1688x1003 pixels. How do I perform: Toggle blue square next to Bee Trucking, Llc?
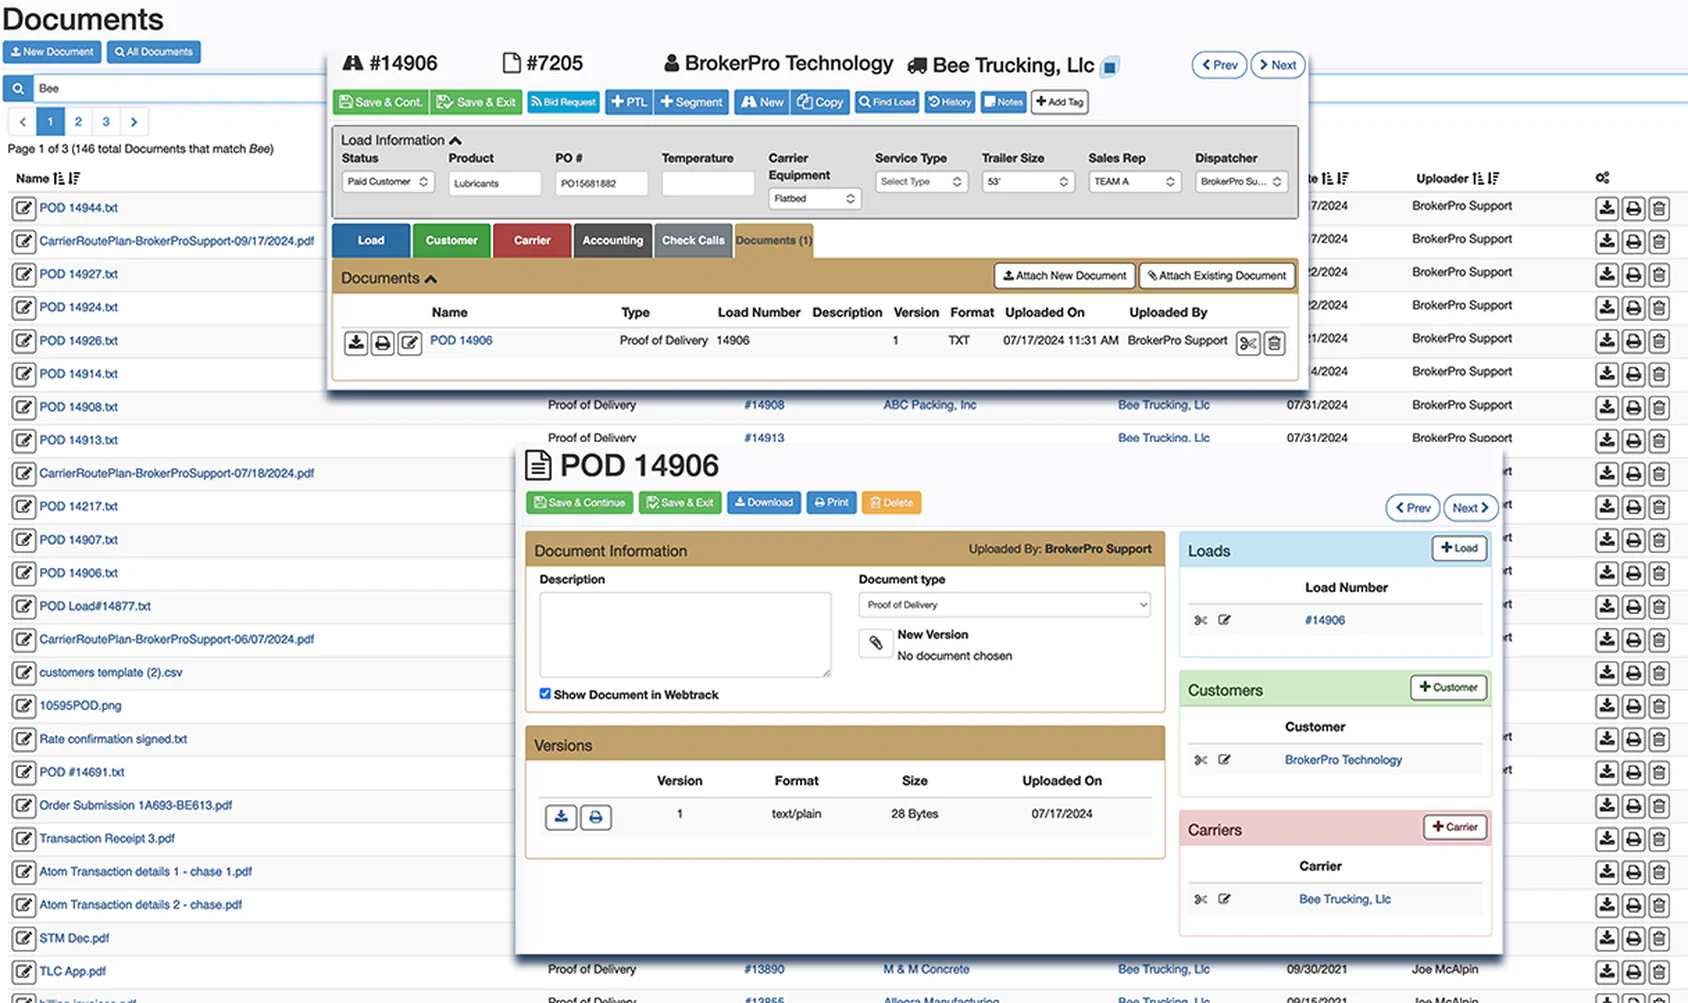[1109, 68]
